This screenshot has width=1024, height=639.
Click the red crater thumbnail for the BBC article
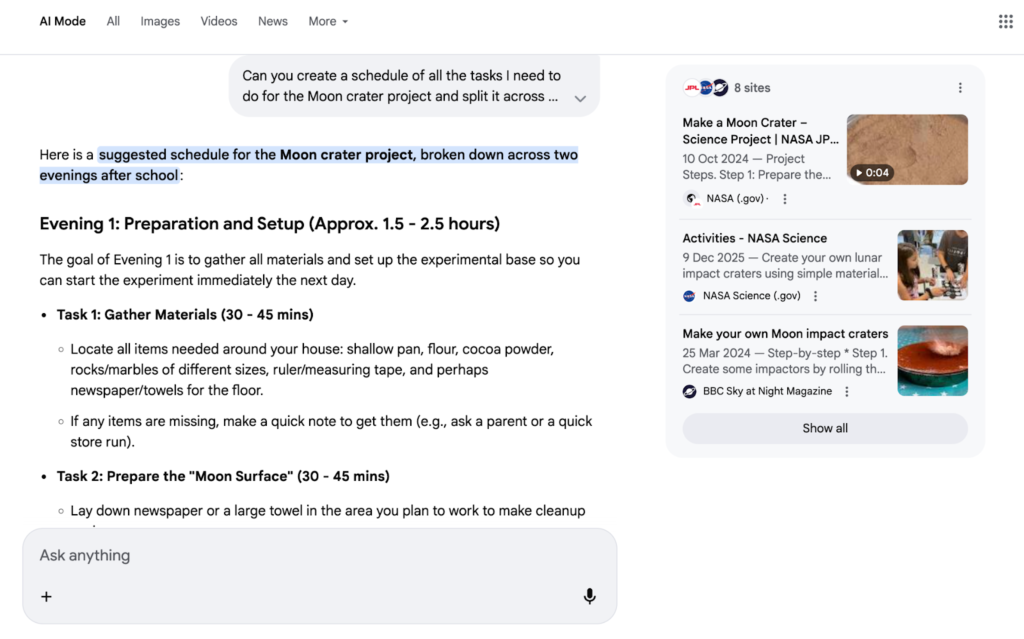click(932, 360)
